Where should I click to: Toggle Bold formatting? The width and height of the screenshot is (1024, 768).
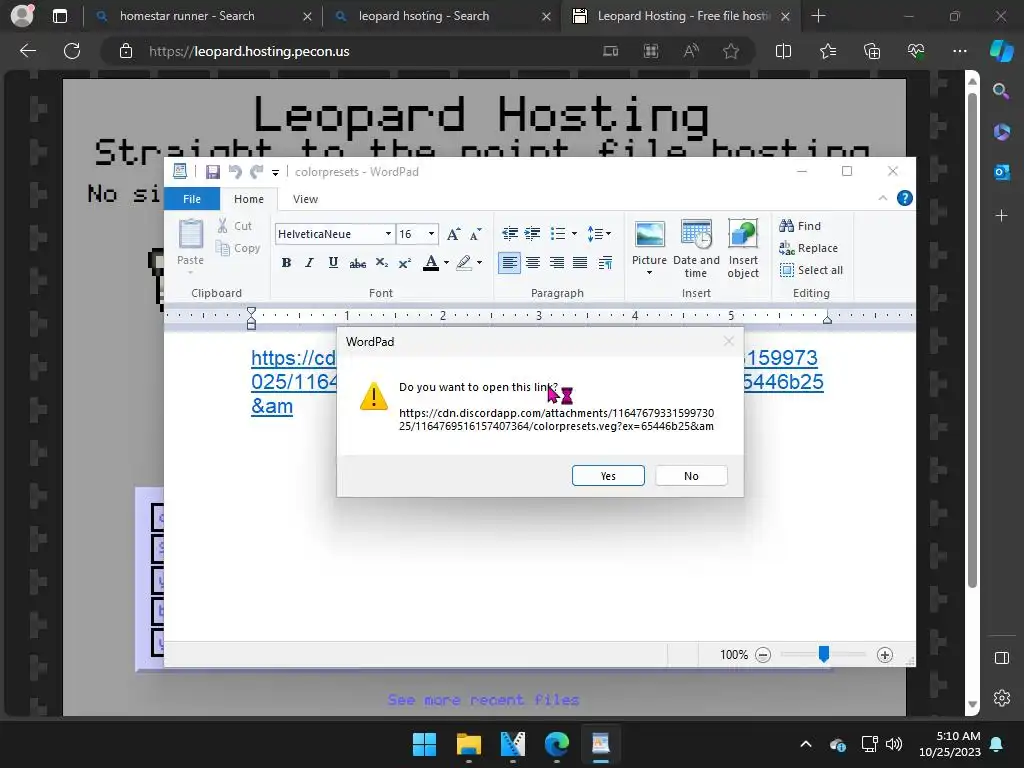point(286,263)
